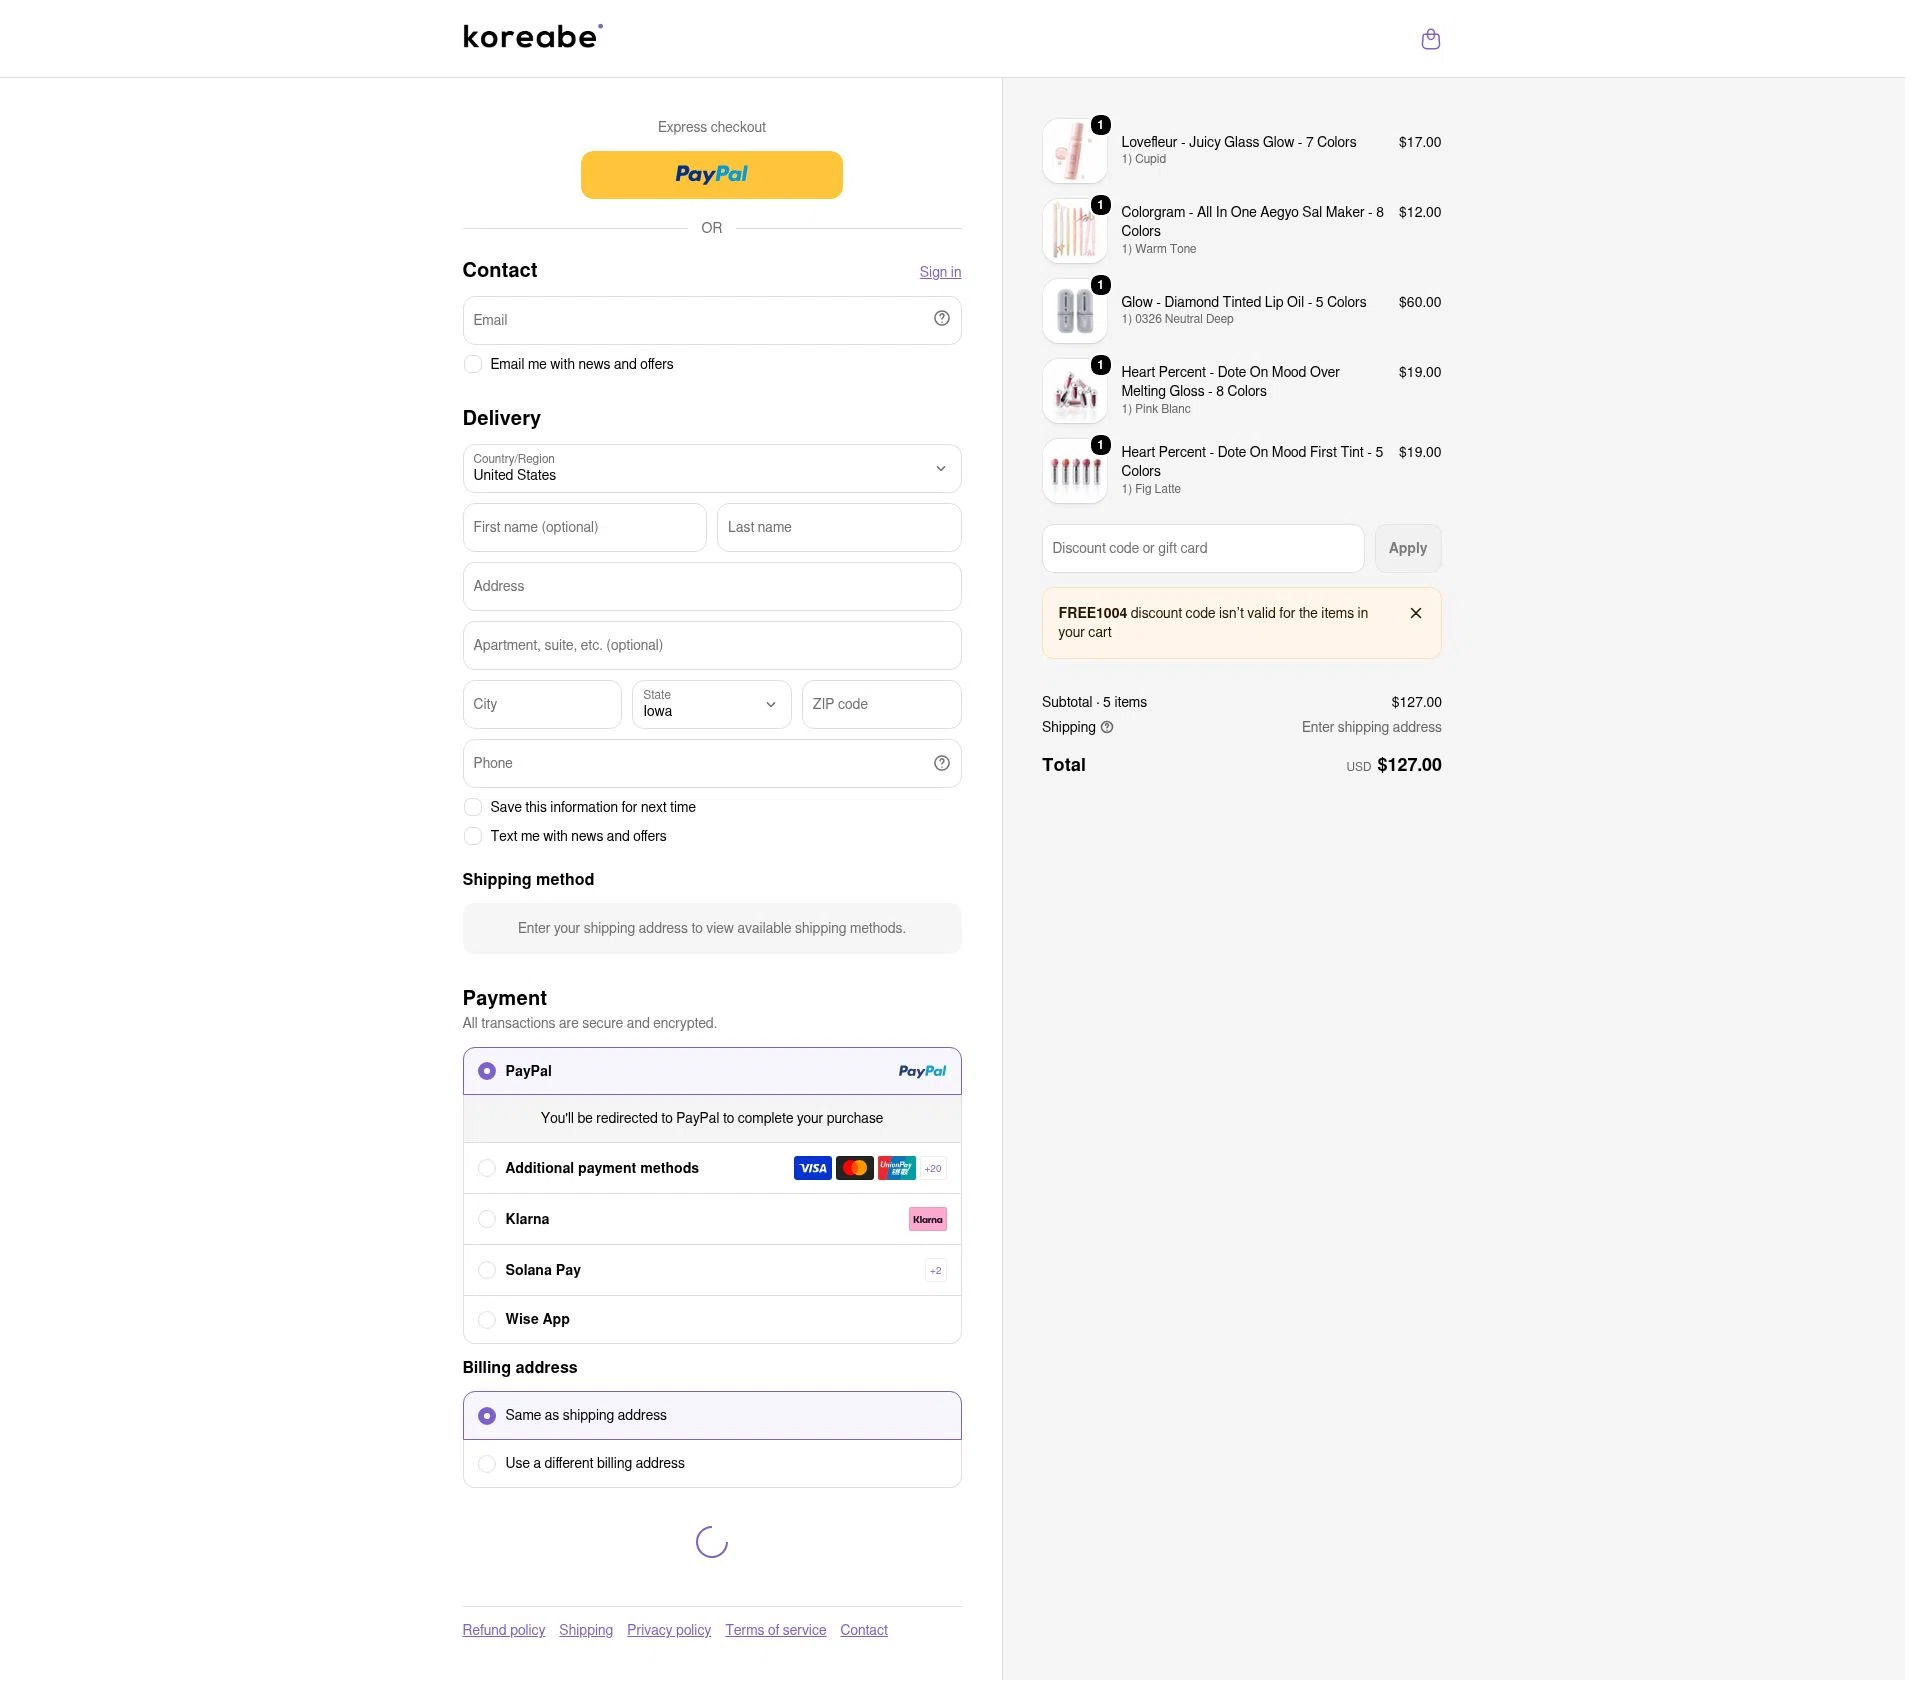Expand the State dropdown showing Iowa

click(x=711, y=704)
